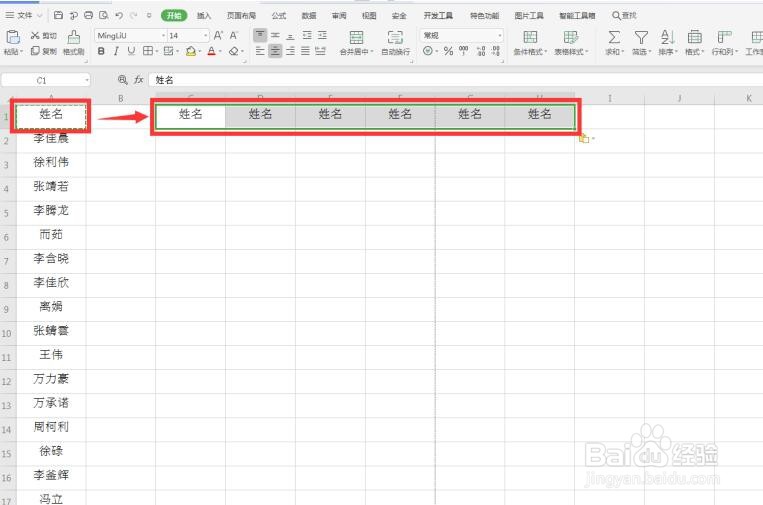Switch to the 数据 (Data) tab
The height and width of the screenshot is (505, 763).
click(309, 16)
